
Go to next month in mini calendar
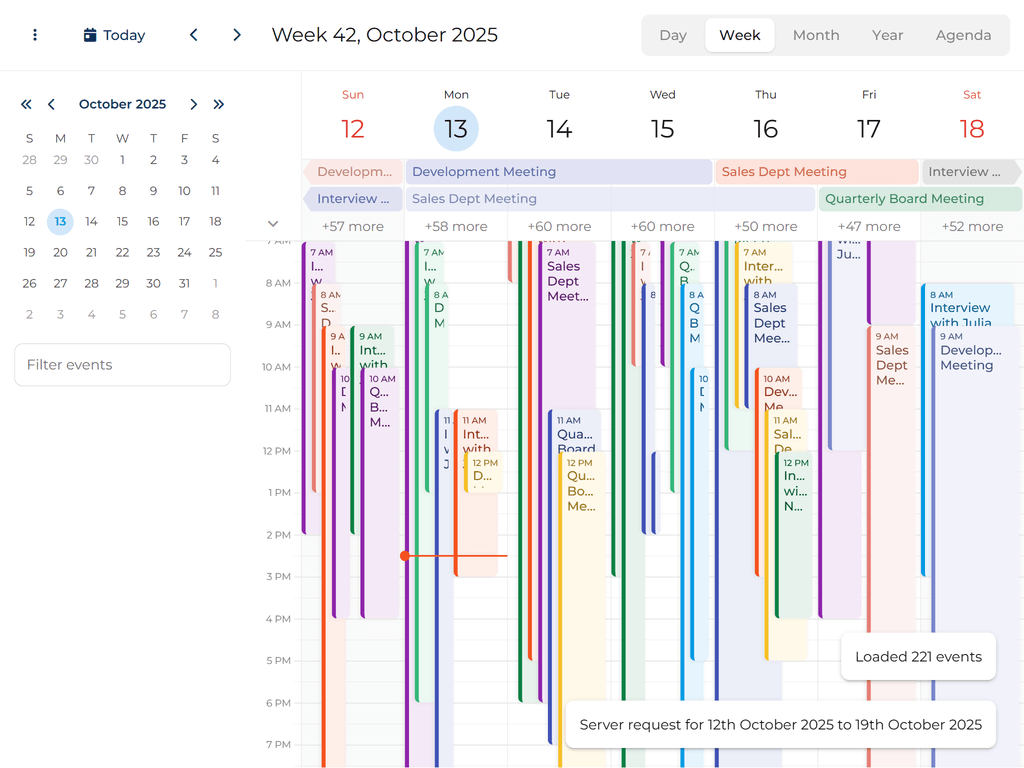[194, 104]
